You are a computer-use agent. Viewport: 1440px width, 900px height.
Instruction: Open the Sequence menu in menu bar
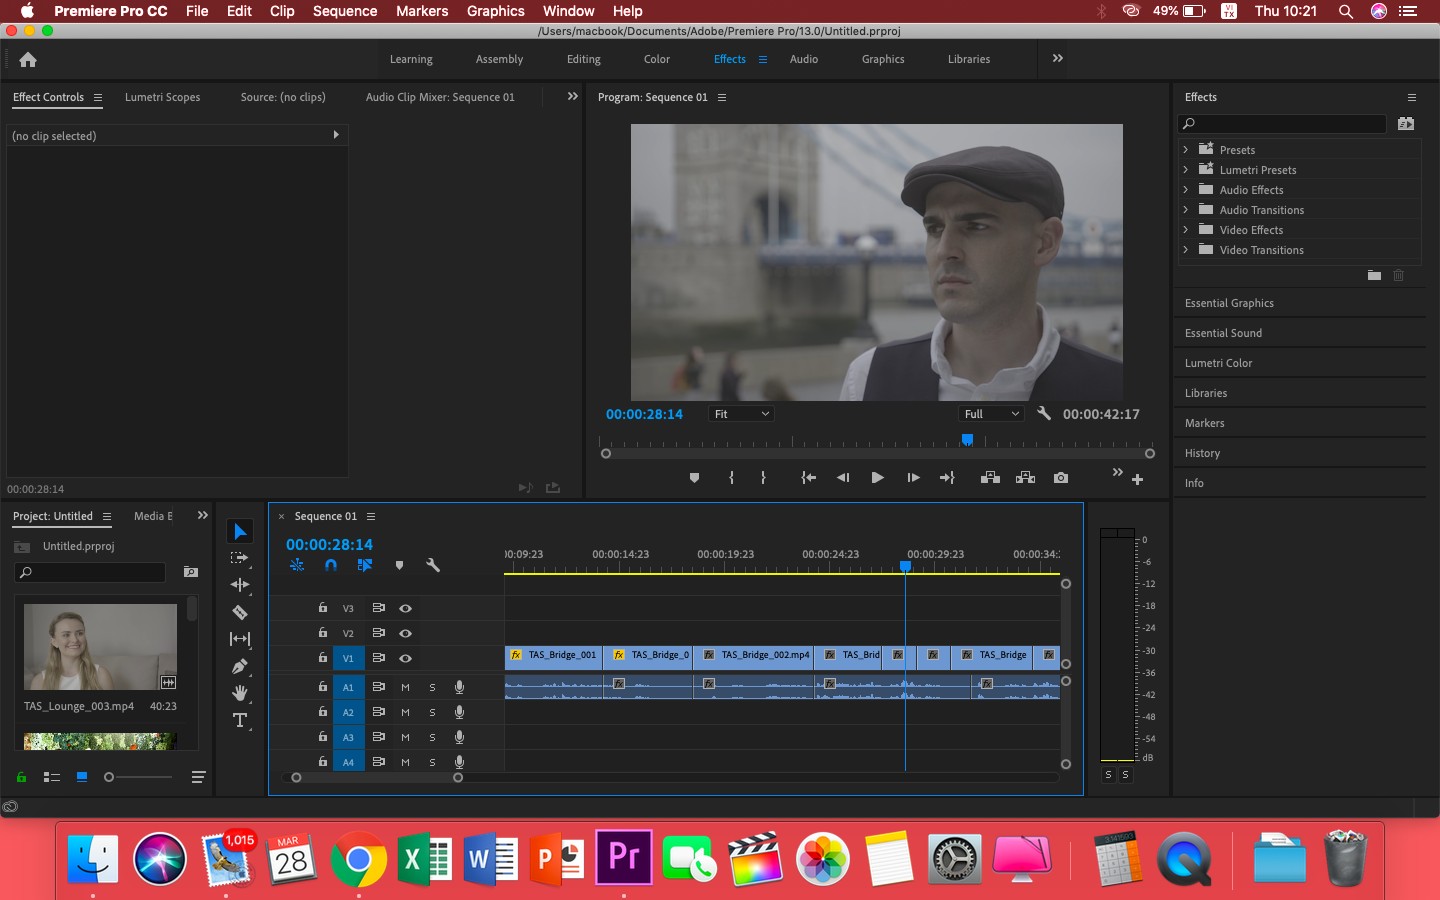tap(345, 11)
